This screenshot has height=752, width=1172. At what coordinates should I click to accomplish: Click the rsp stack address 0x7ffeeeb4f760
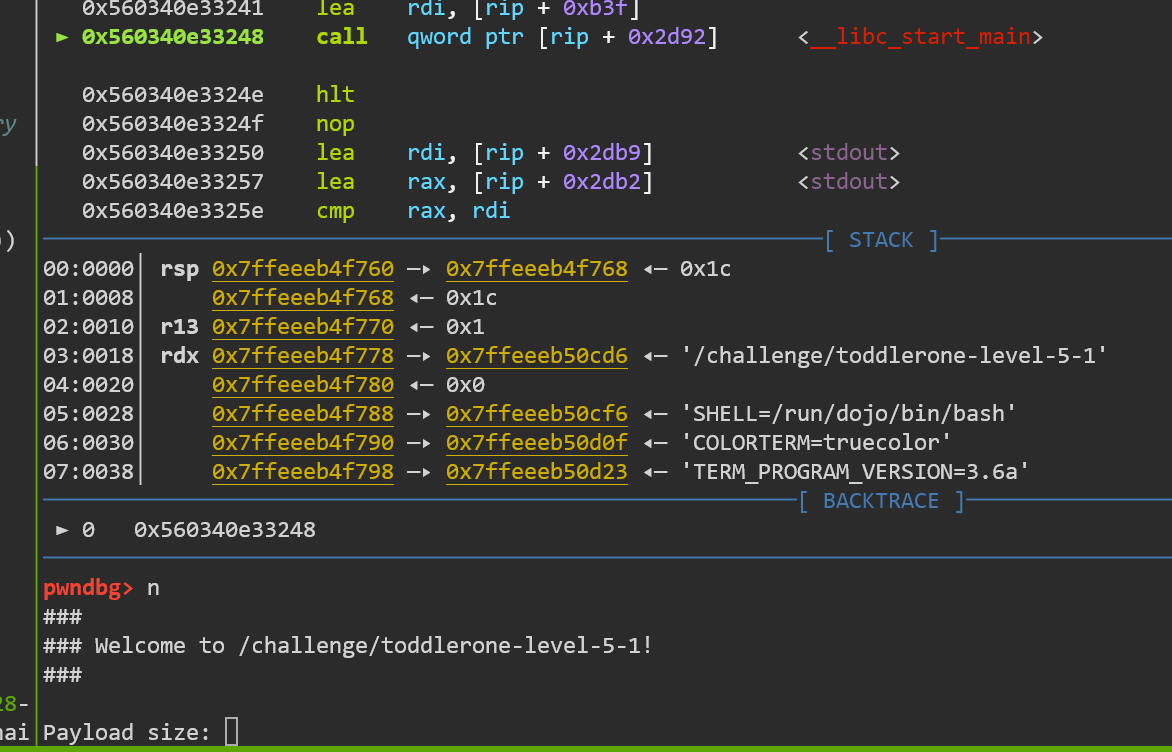coord(303,268)
